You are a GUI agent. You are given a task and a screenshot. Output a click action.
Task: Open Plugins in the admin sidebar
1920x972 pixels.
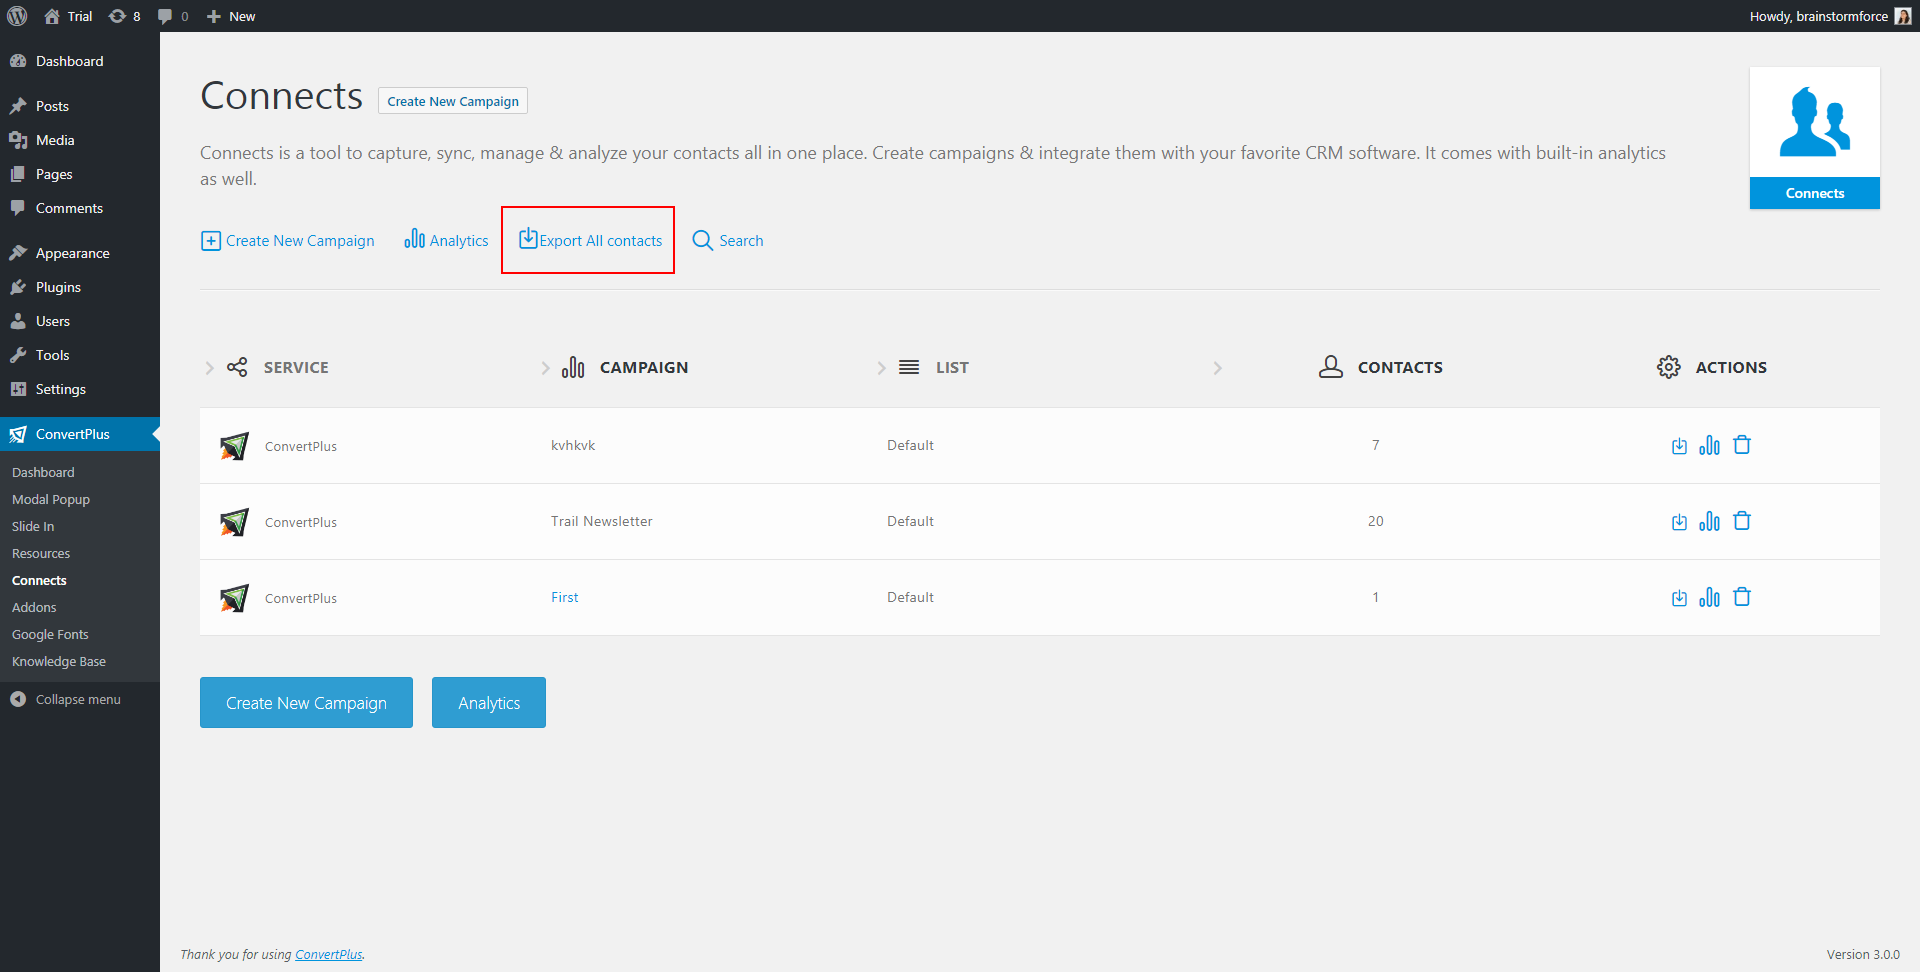point(58,287)
